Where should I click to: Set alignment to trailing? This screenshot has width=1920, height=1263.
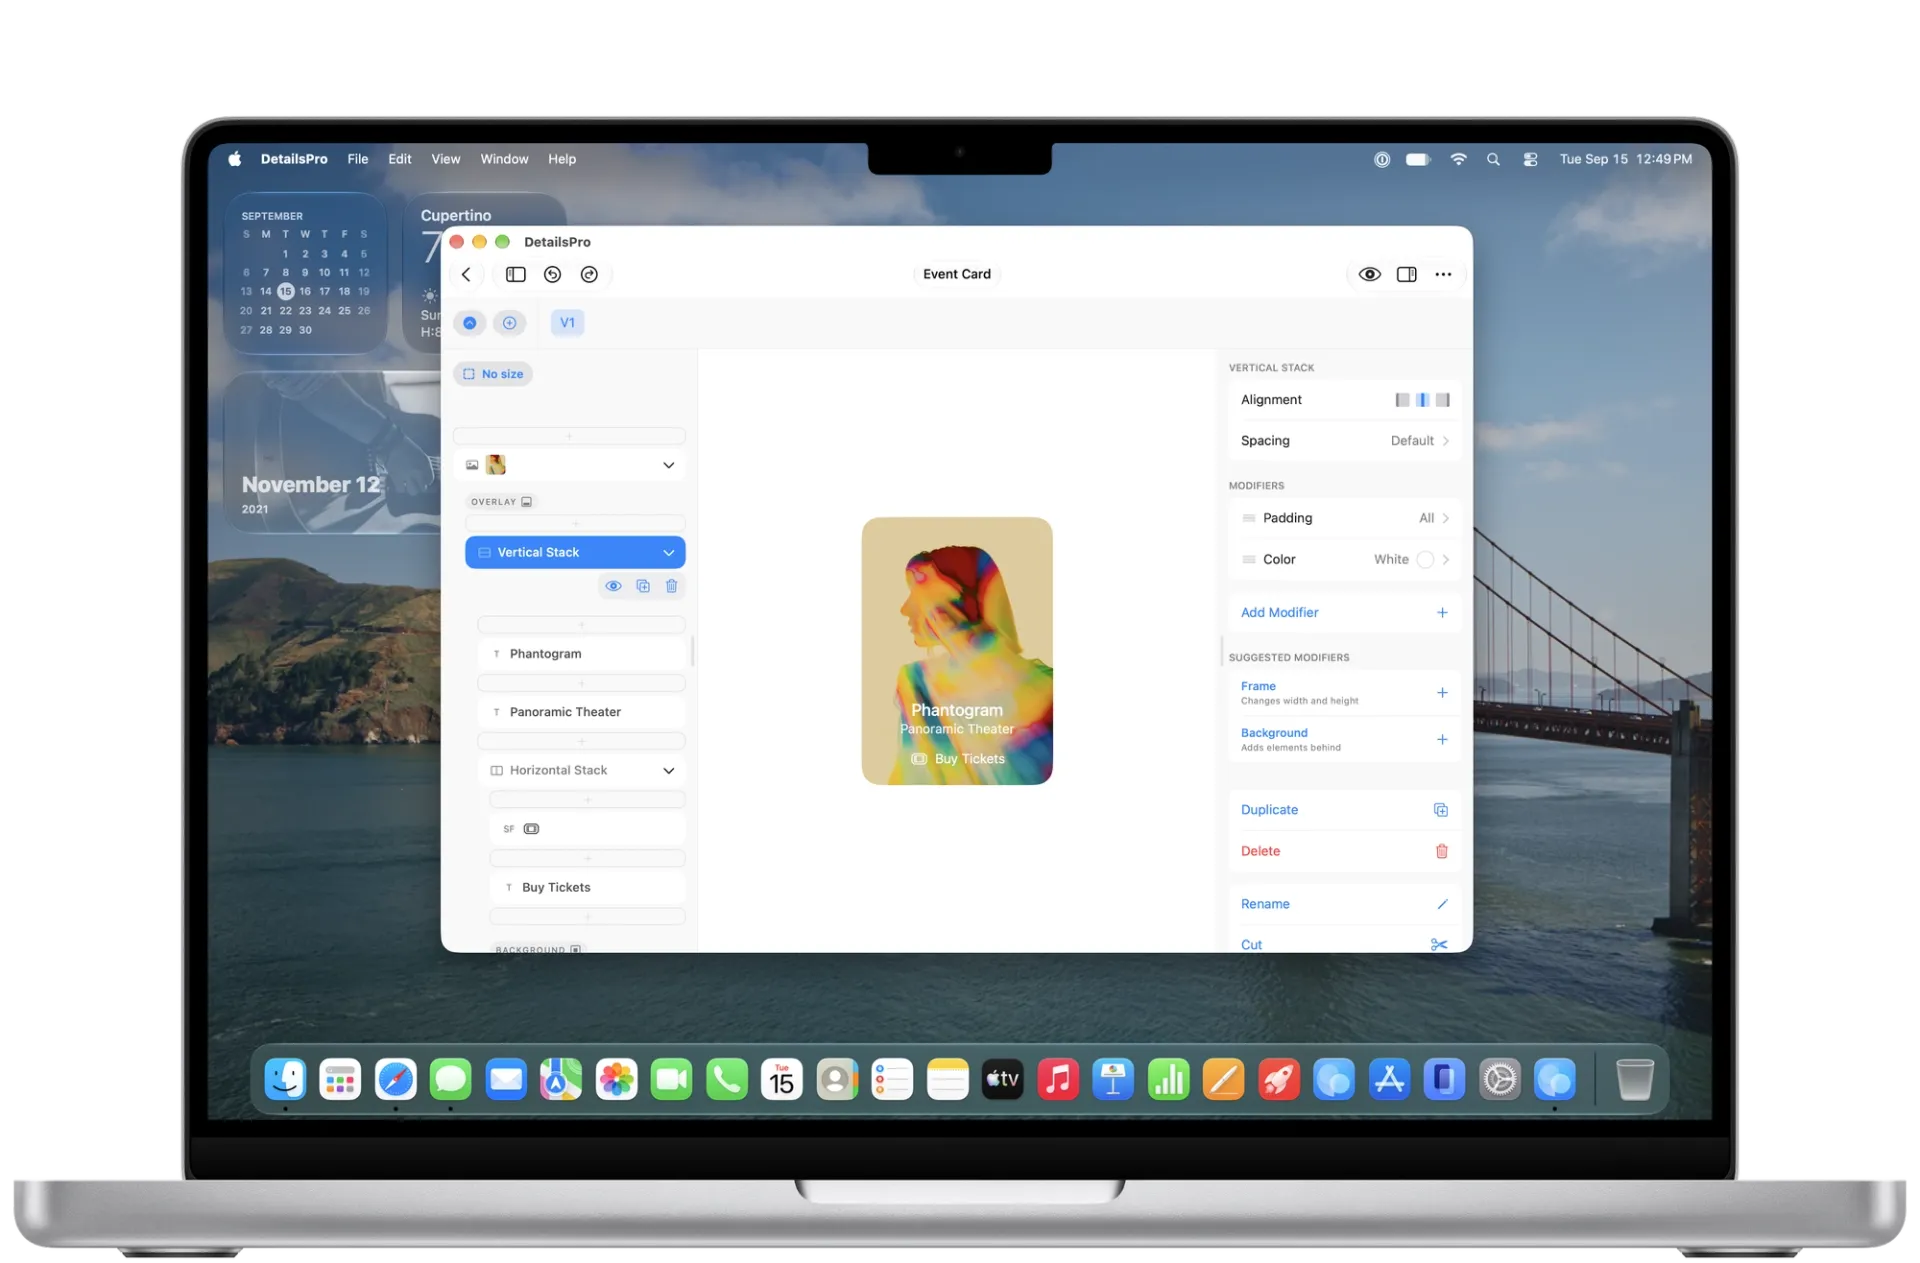(1442, 400)
